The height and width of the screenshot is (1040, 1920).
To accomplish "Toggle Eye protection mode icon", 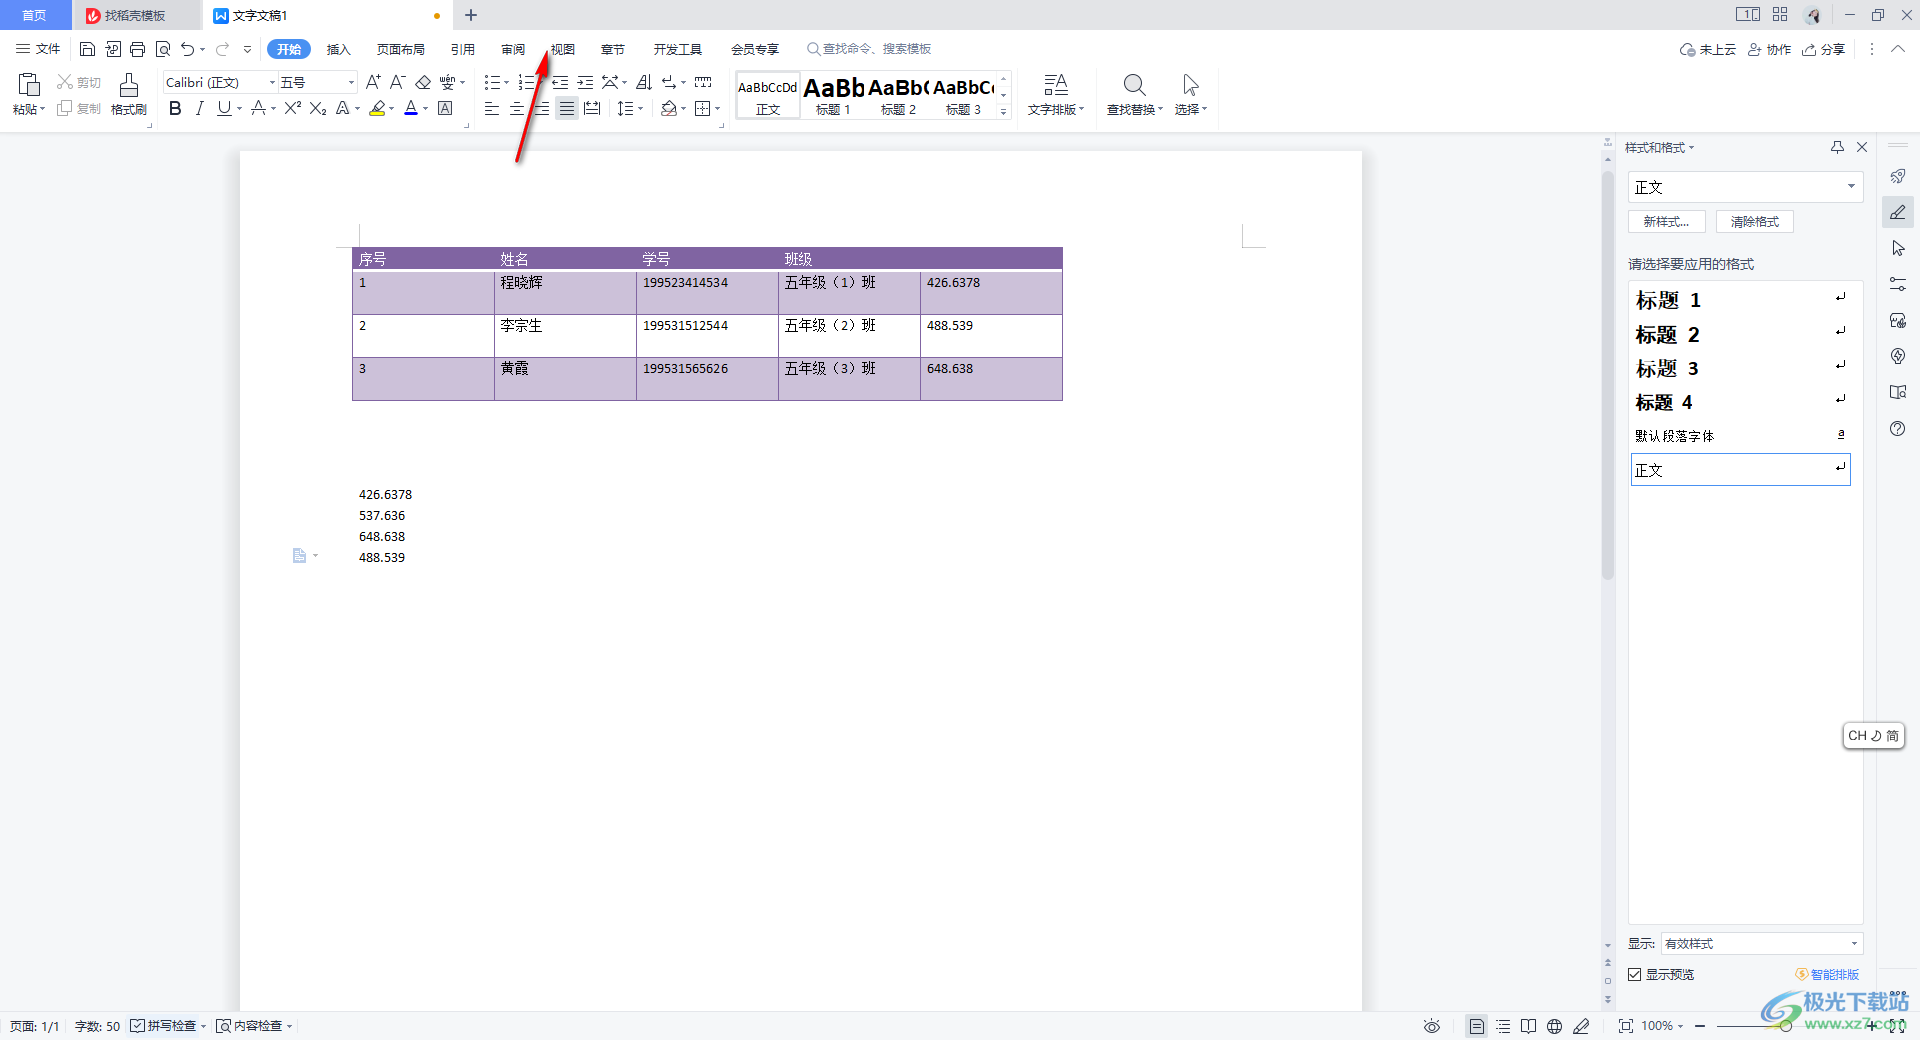I will (1432, 1026).
